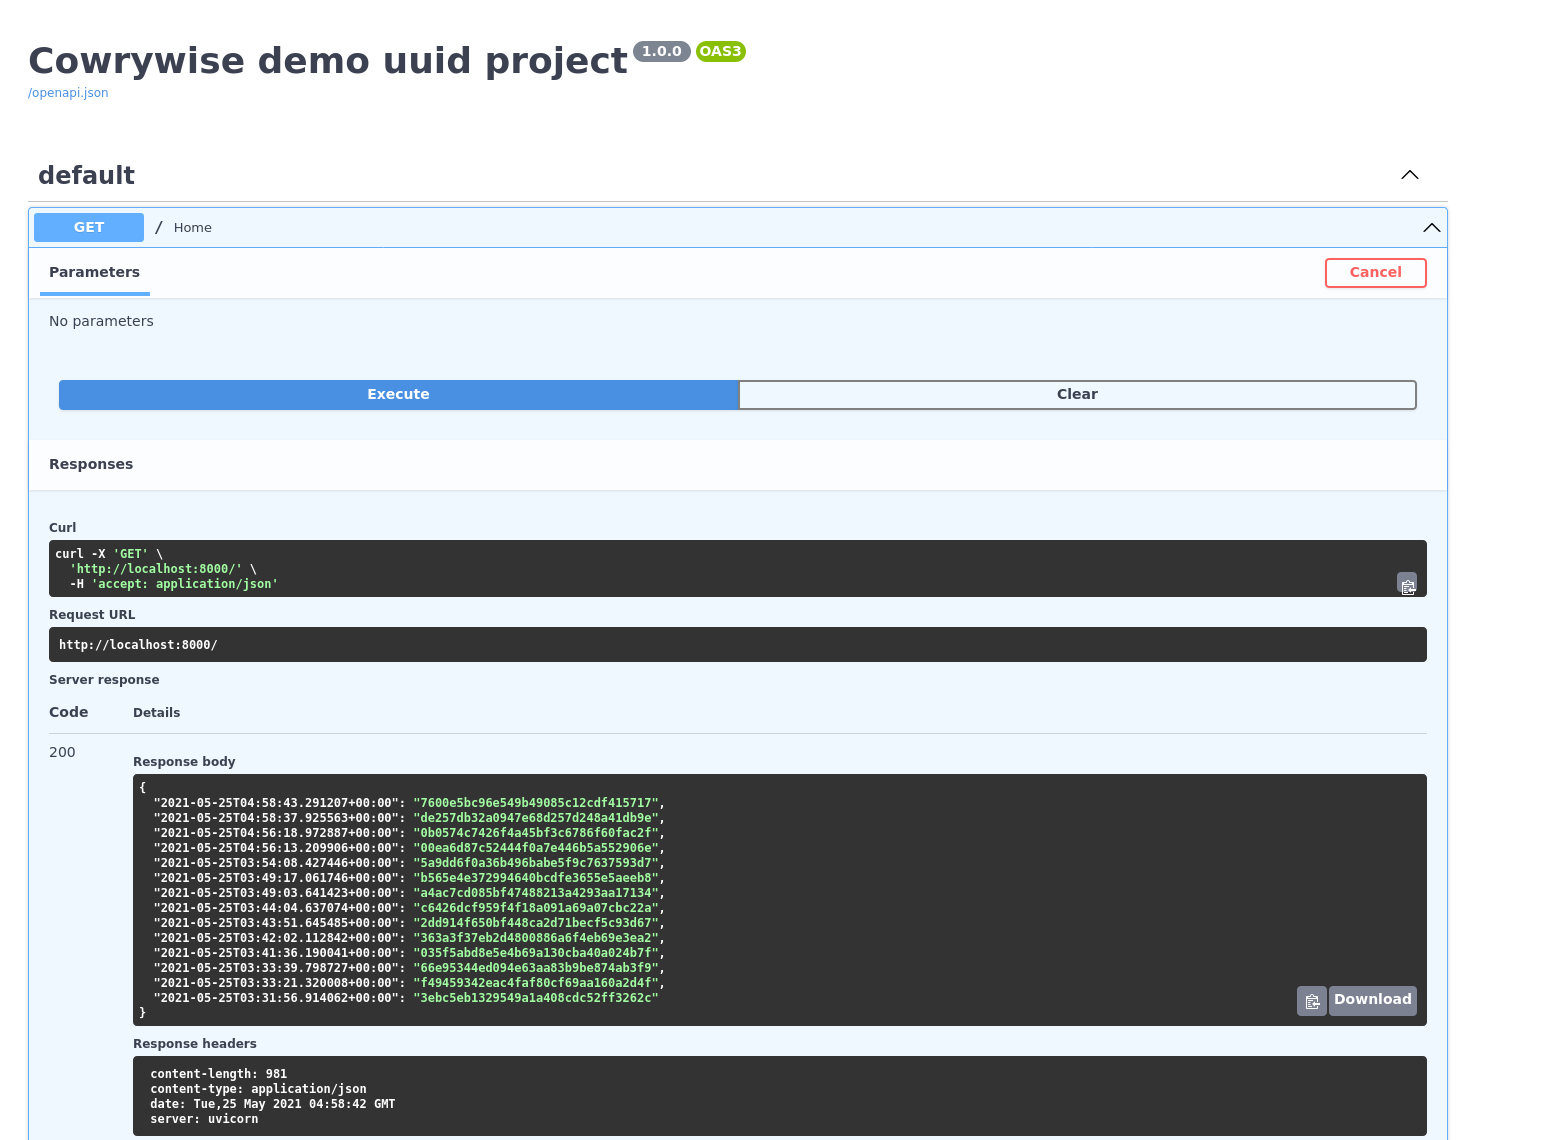Click the Responses section heading

91,464
